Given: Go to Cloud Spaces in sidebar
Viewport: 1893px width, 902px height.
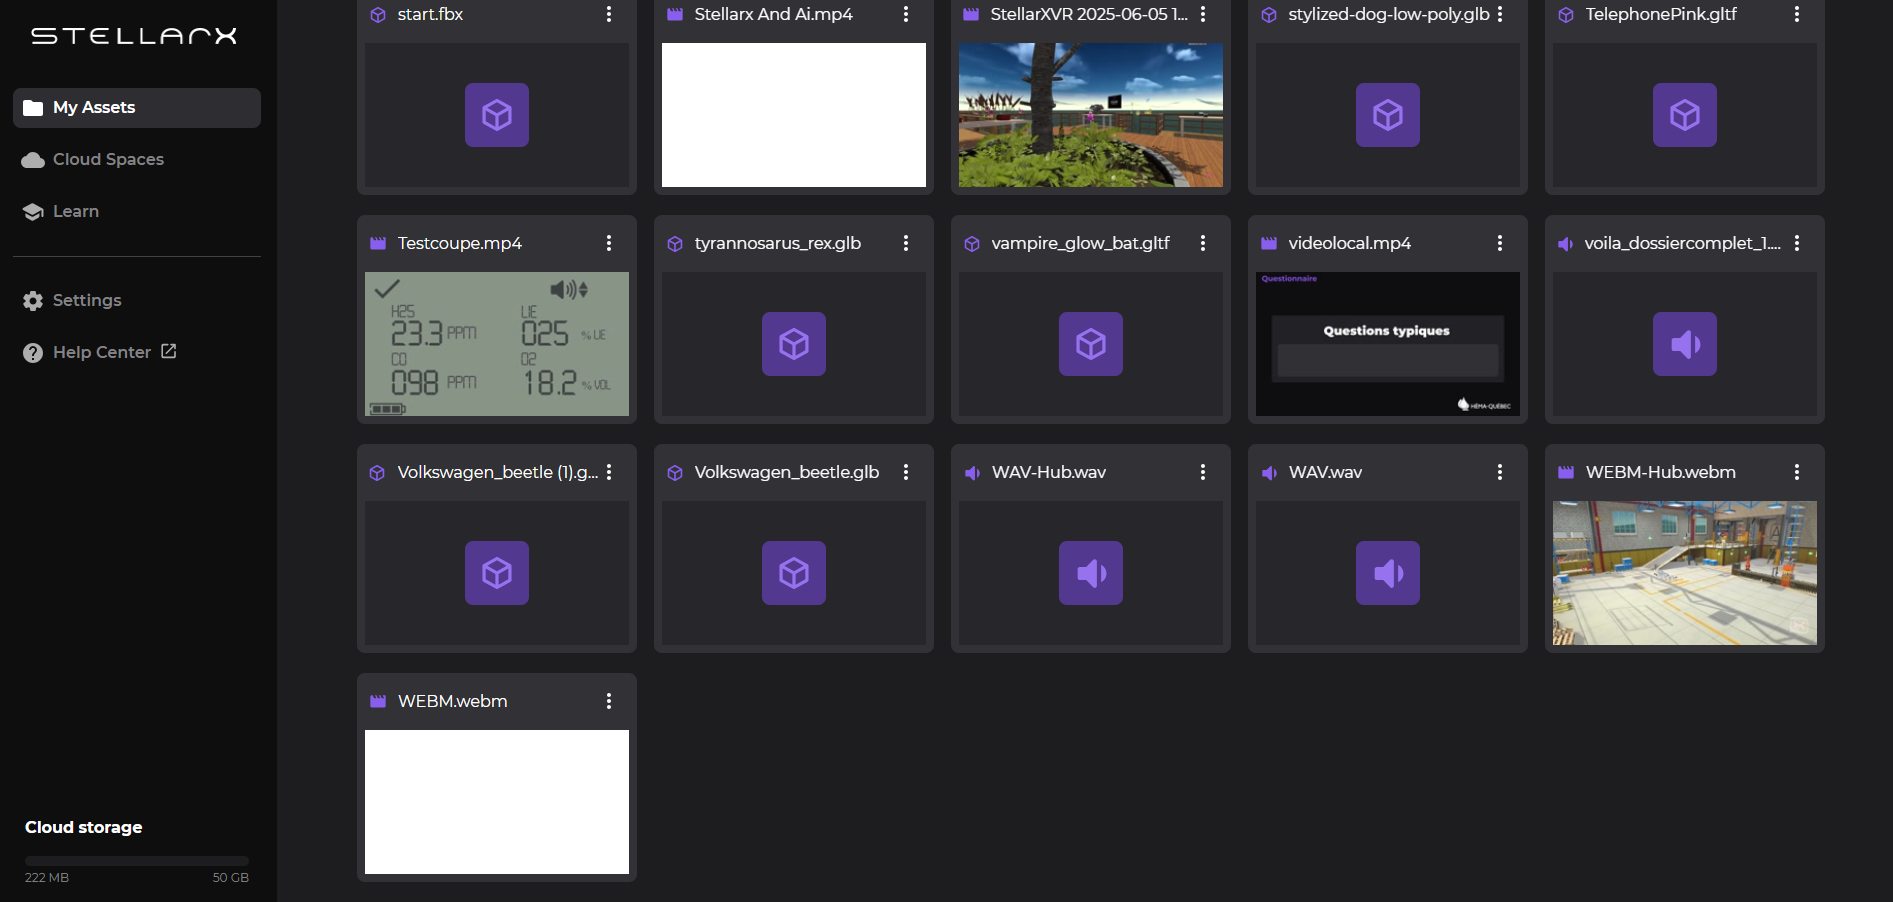Looking at the screenshot, I should [x=108, y=160].
